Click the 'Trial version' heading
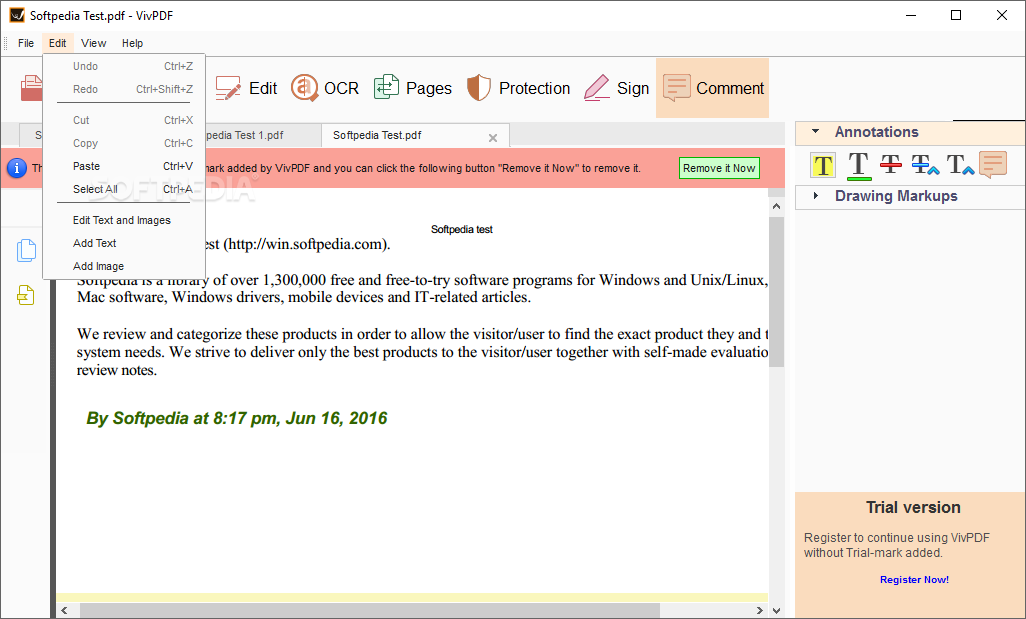1026x619 pixels. pos(913,507)
